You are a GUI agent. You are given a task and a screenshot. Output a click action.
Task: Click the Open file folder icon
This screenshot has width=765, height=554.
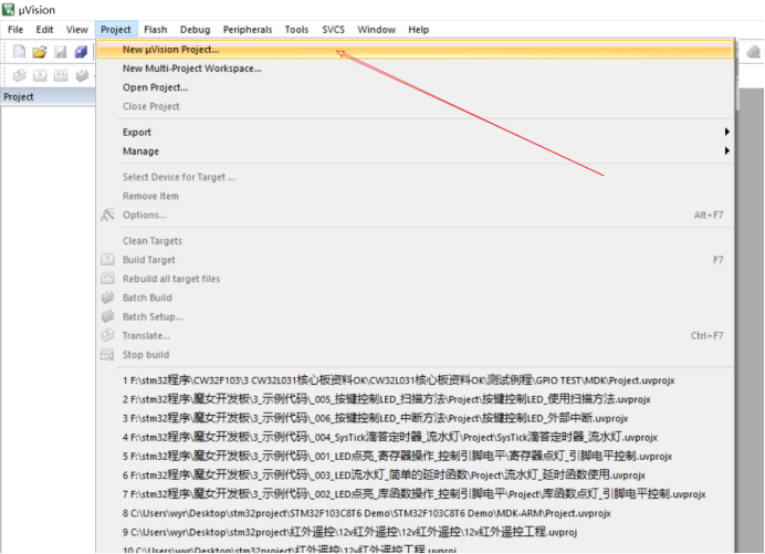(40, 51)
